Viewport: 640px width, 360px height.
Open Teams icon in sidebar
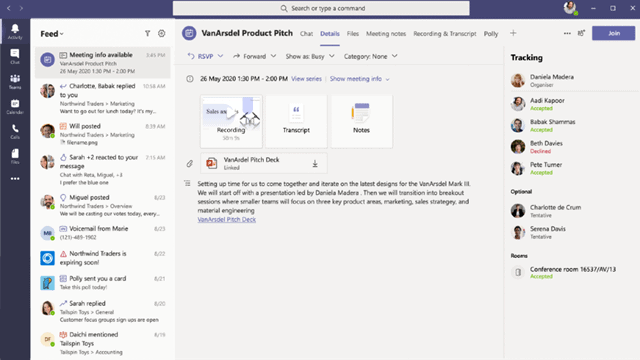pyautogui.click(x=15, y=81)
